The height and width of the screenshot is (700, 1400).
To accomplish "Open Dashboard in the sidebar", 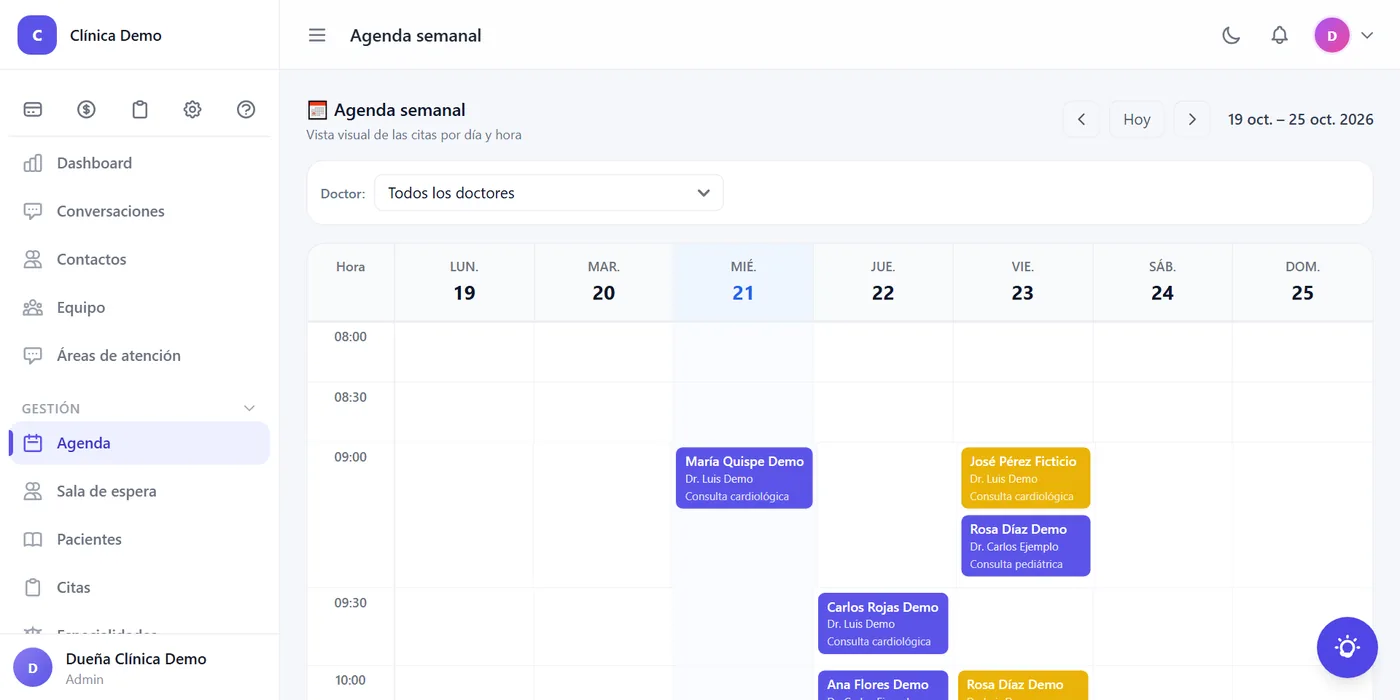I will (x=140, y=163).
